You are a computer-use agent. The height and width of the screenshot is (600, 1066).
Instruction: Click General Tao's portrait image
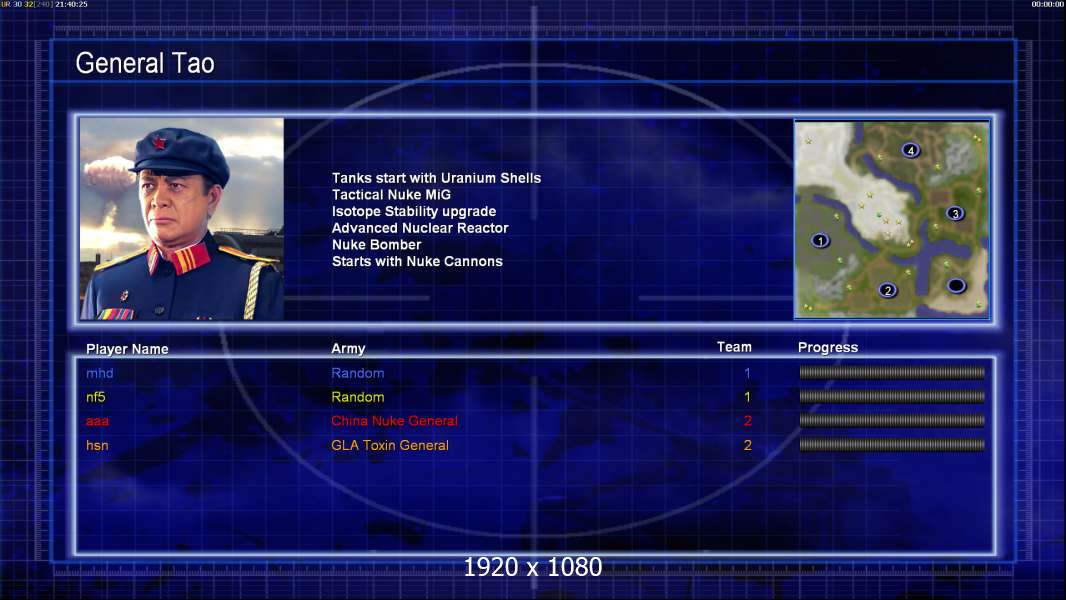[x=182, y=219]
